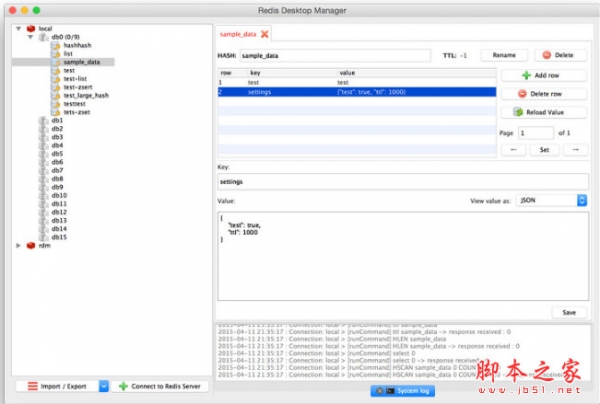600x404 pixels.
Task: Click the Add row button
Action: point(543,75)
